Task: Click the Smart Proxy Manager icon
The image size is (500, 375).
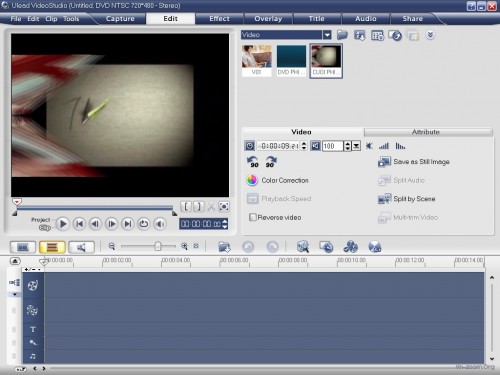Action: (x=326, y=247)
